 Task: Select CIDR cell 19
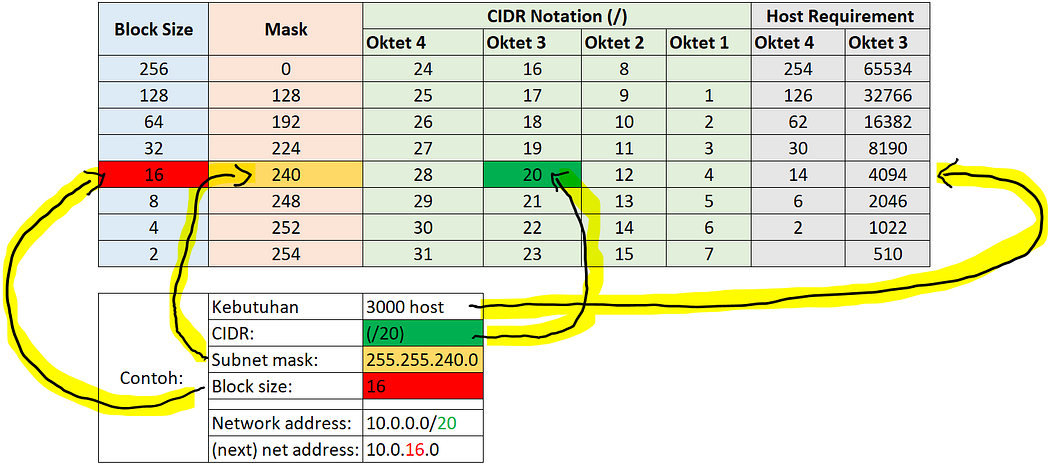coord(532,148)
